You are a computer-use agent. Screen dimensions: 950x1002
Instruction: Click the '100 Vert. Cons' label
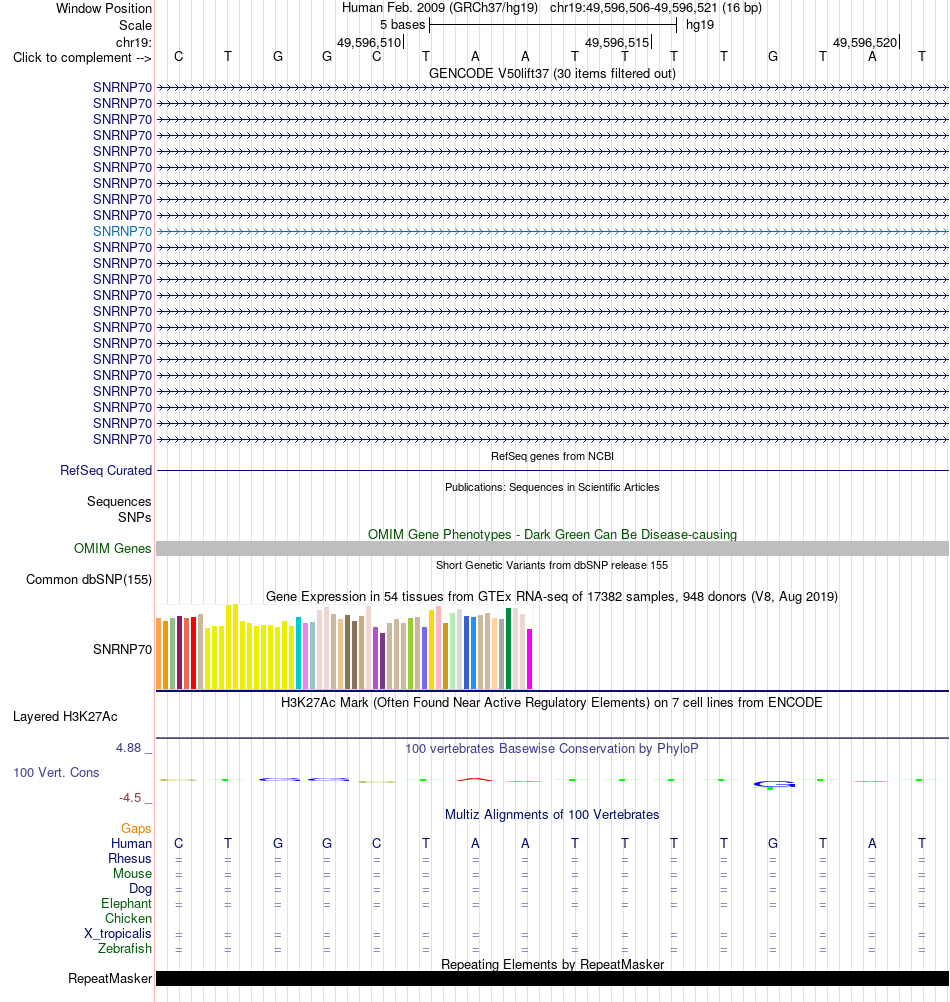[x=56, y=773]
